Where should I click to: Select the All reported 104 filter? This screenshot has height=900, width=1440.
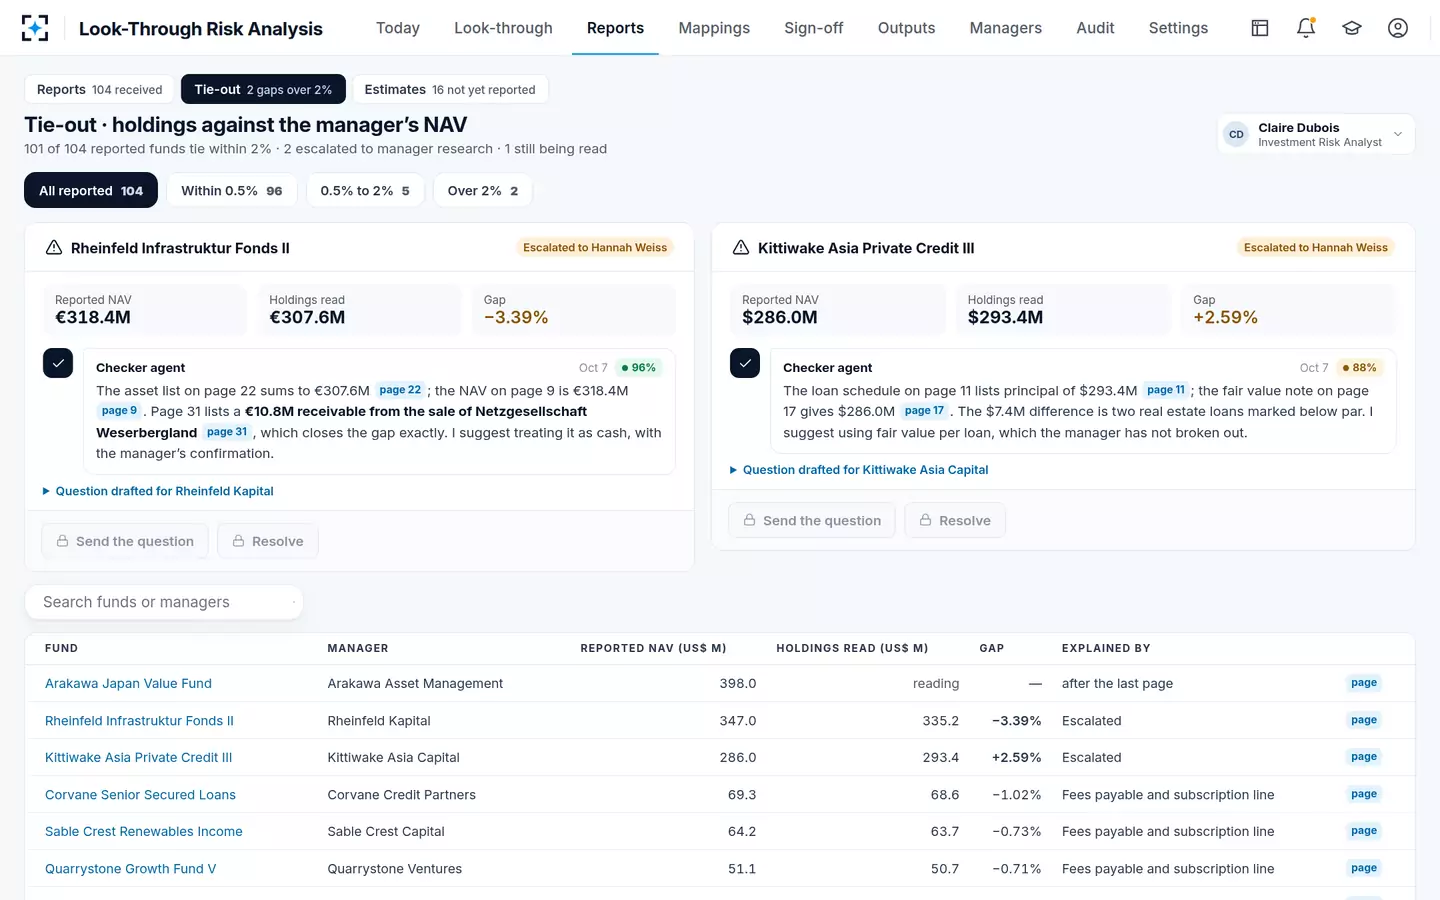pyautogui.click(x=91, y=190)
